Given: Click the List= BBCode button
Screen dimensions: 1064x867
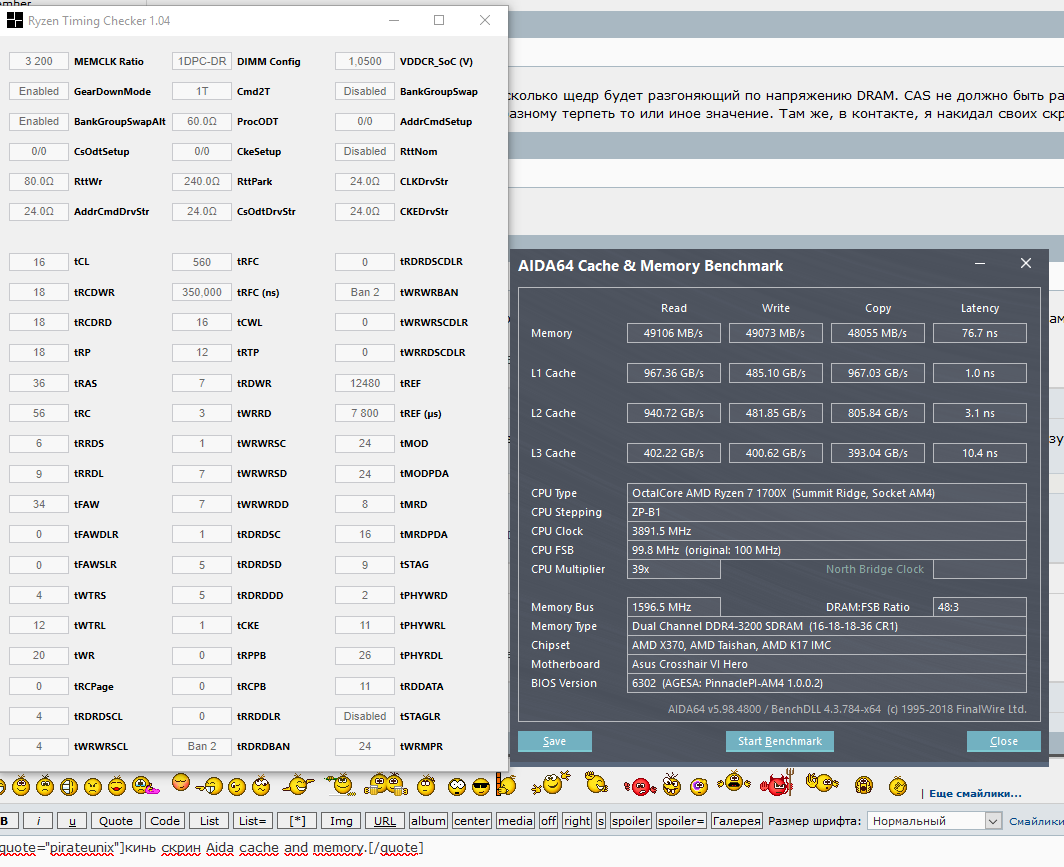Looking at the screenshot, I should [252, 821].
